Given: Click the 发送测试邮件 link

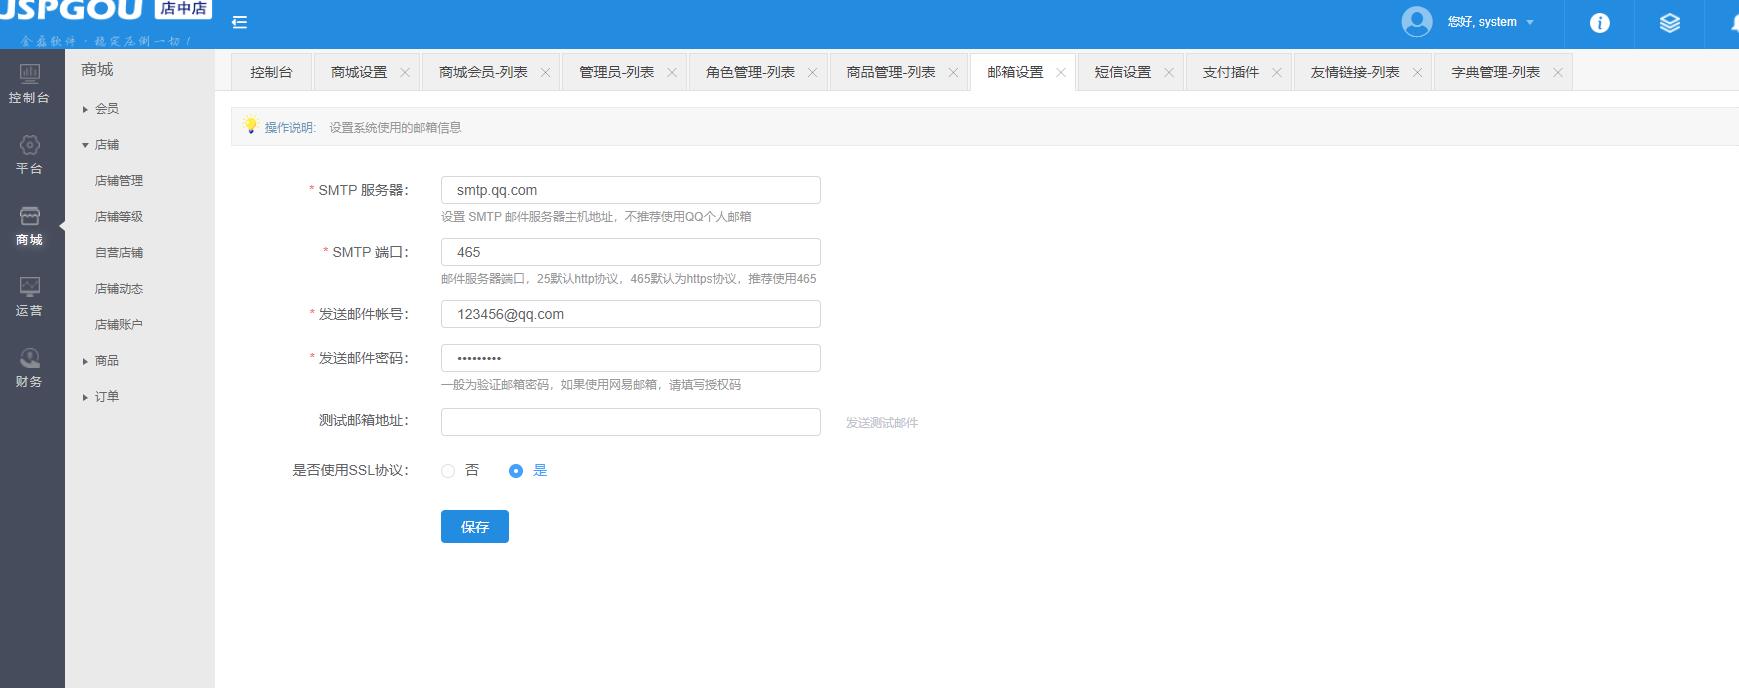Looking at the screenshot, I should [881, 423].
